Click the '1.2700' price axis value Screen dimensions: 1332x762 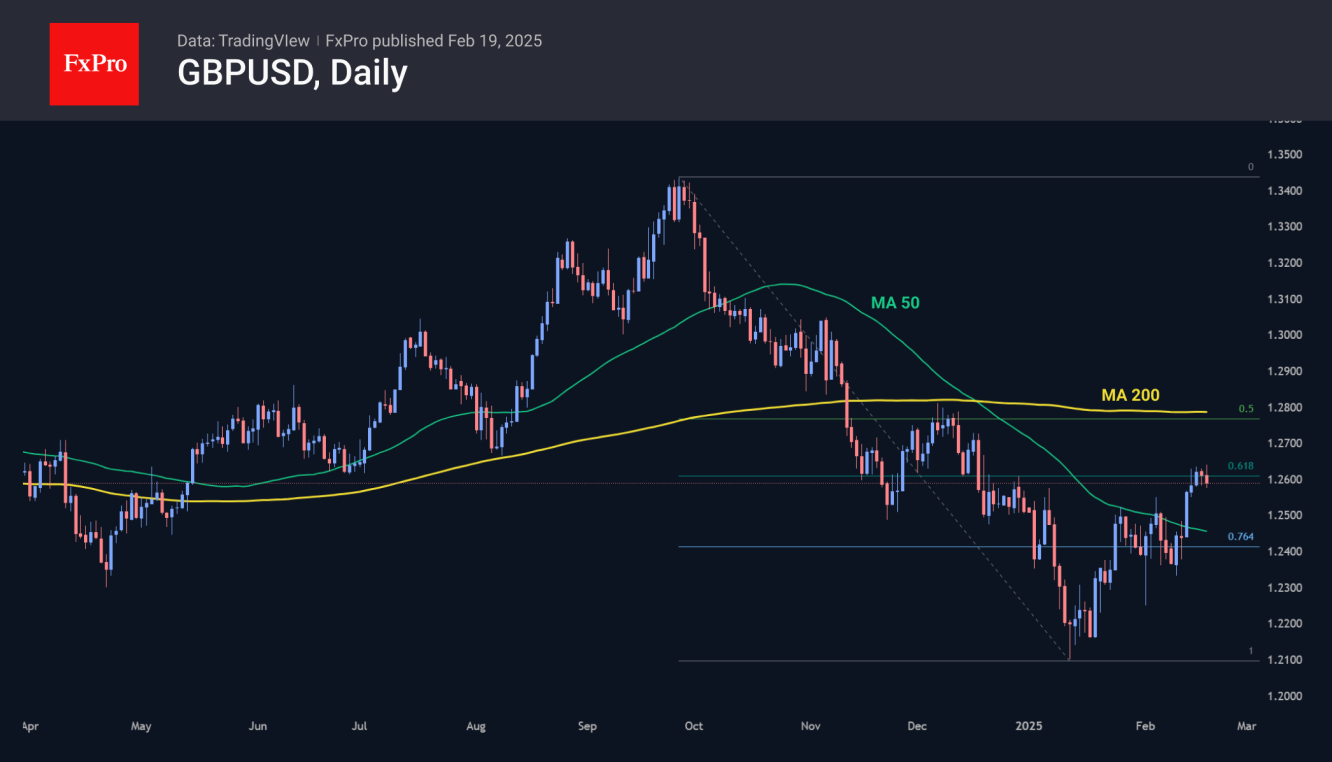pos(1285,443)
